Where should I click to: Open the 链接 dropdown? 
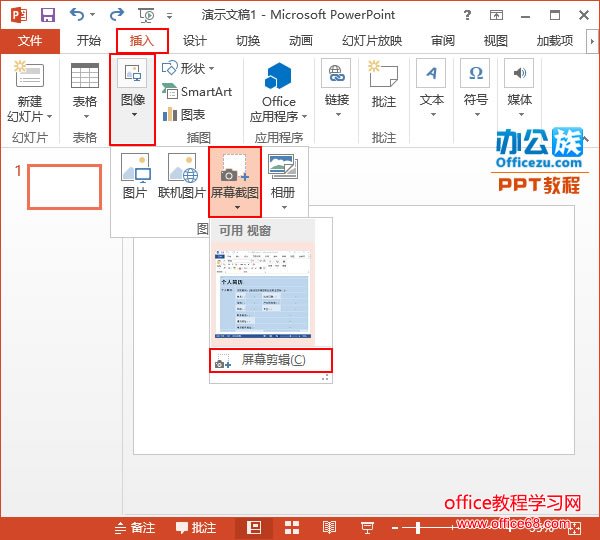pos(337,89)
